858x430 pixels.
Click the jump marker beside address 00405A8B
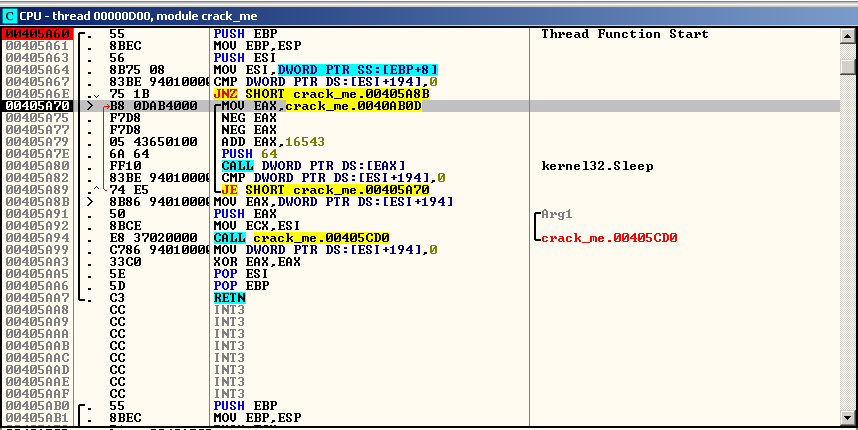click(x=91, y=201)
